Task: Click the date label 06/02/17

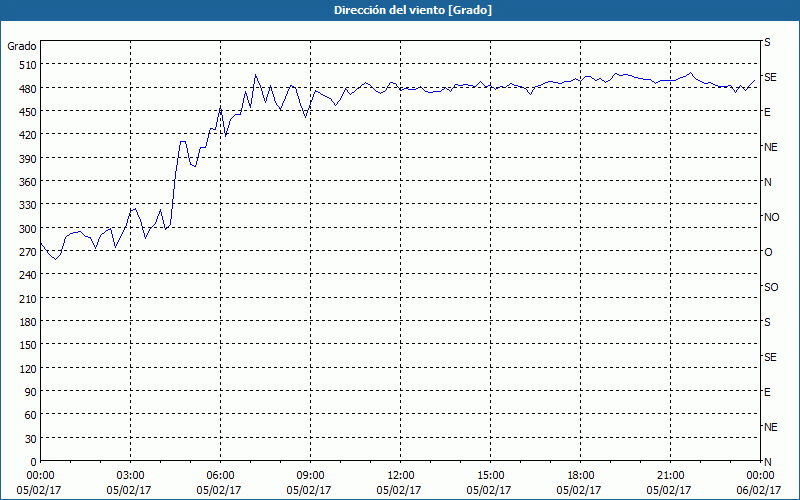Action: 759,490
